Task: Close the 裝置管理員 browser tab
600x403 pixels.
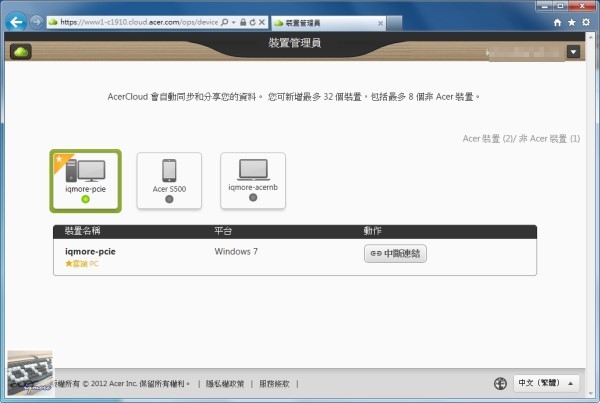Action: [380, 23]
